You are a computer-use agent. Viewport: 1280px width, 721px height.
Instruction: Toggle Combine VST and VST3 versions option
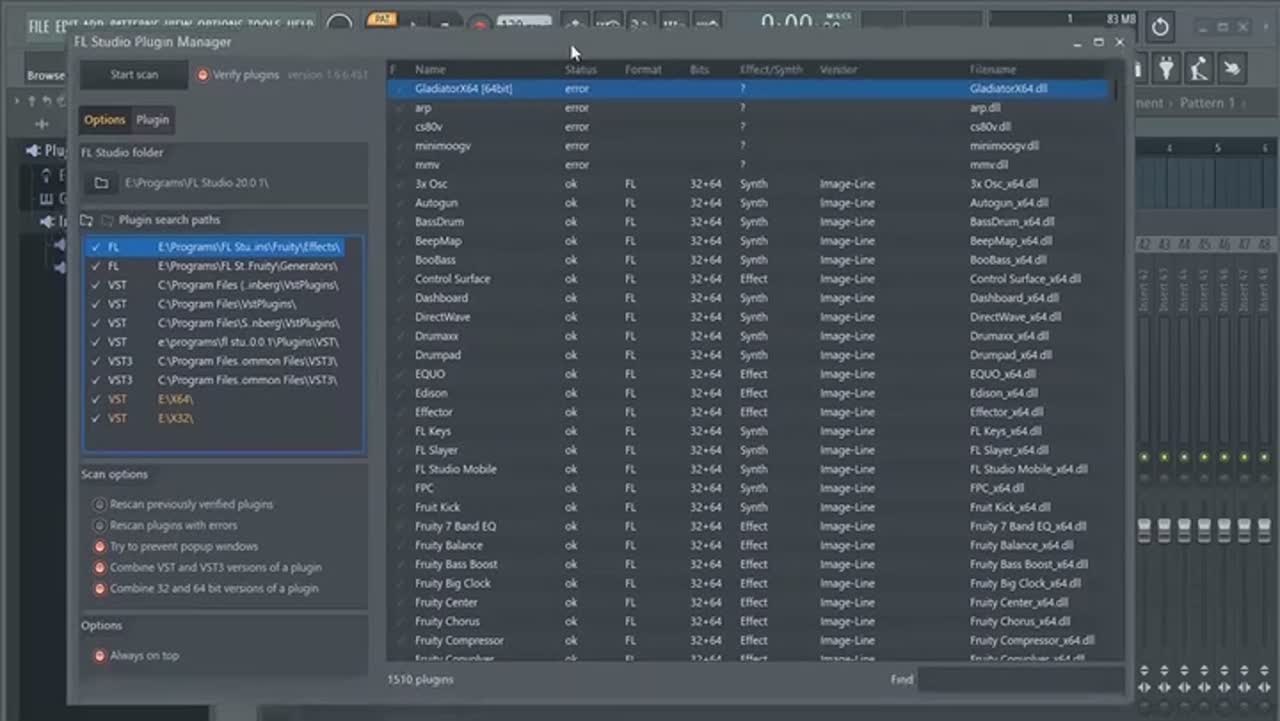coord(99,568)
